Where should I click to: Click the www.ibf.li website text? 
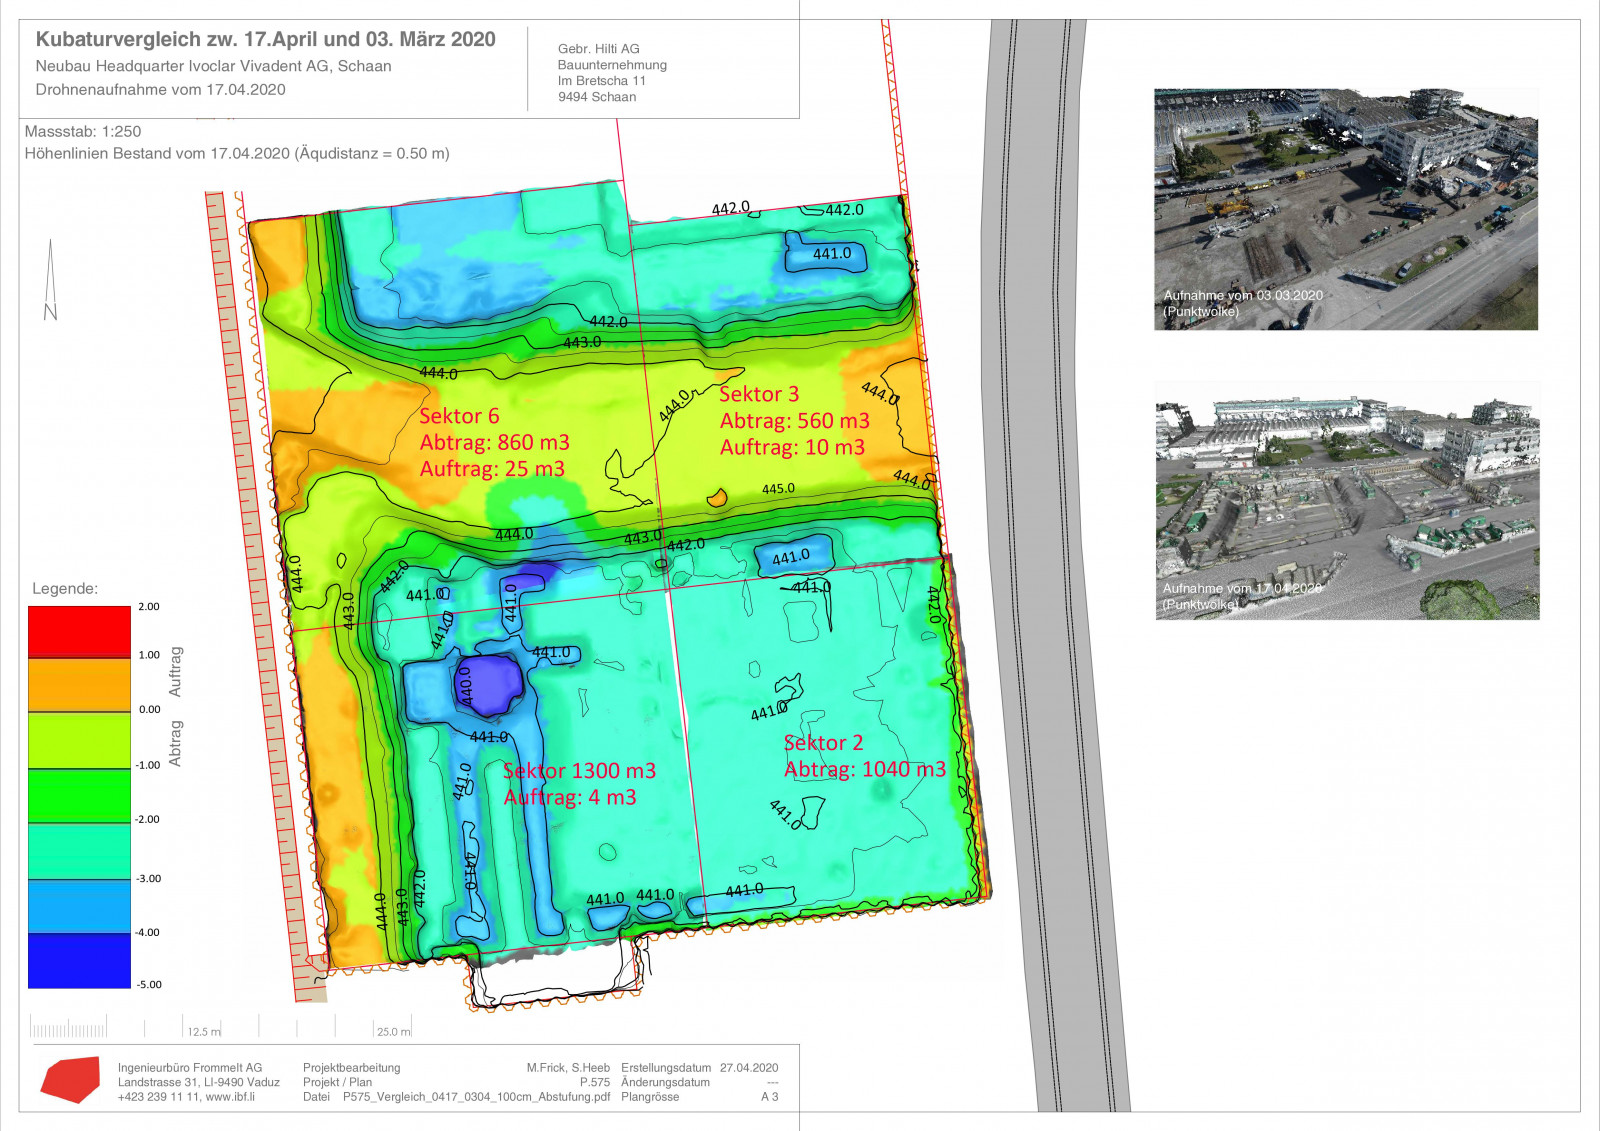(230, 1097)
